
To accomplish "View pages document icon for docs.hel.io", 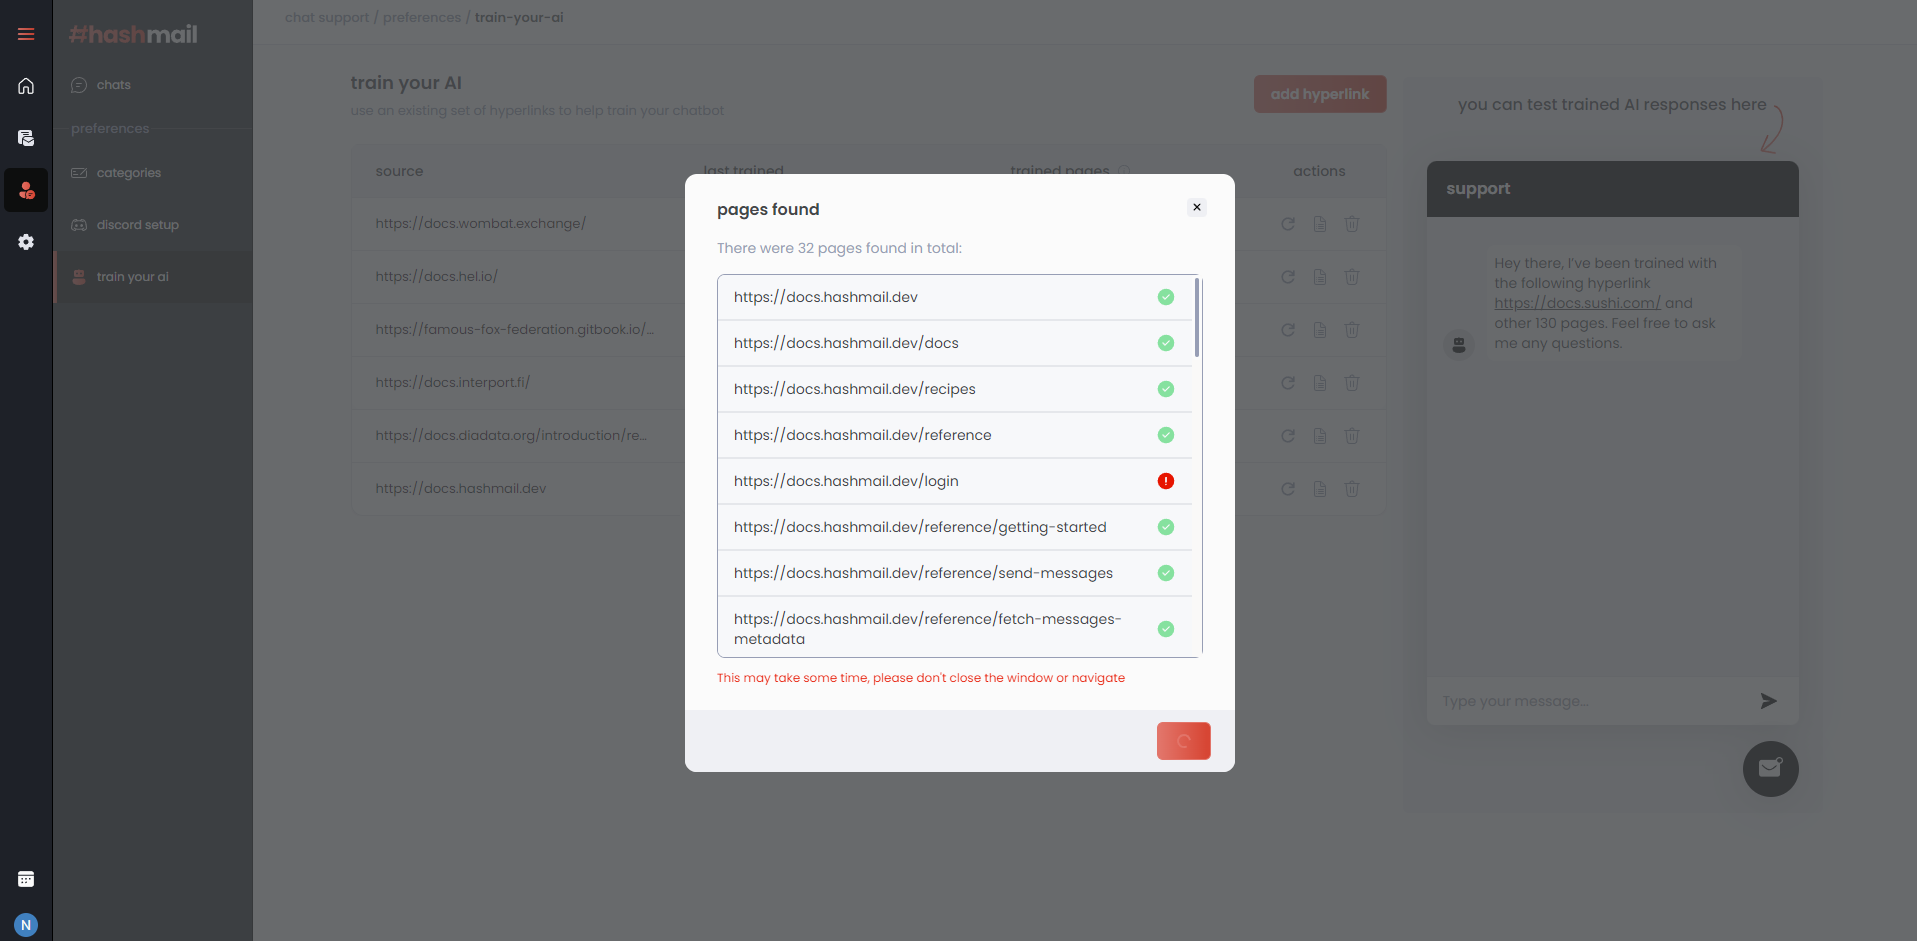I will click(x=1320, y=277).
